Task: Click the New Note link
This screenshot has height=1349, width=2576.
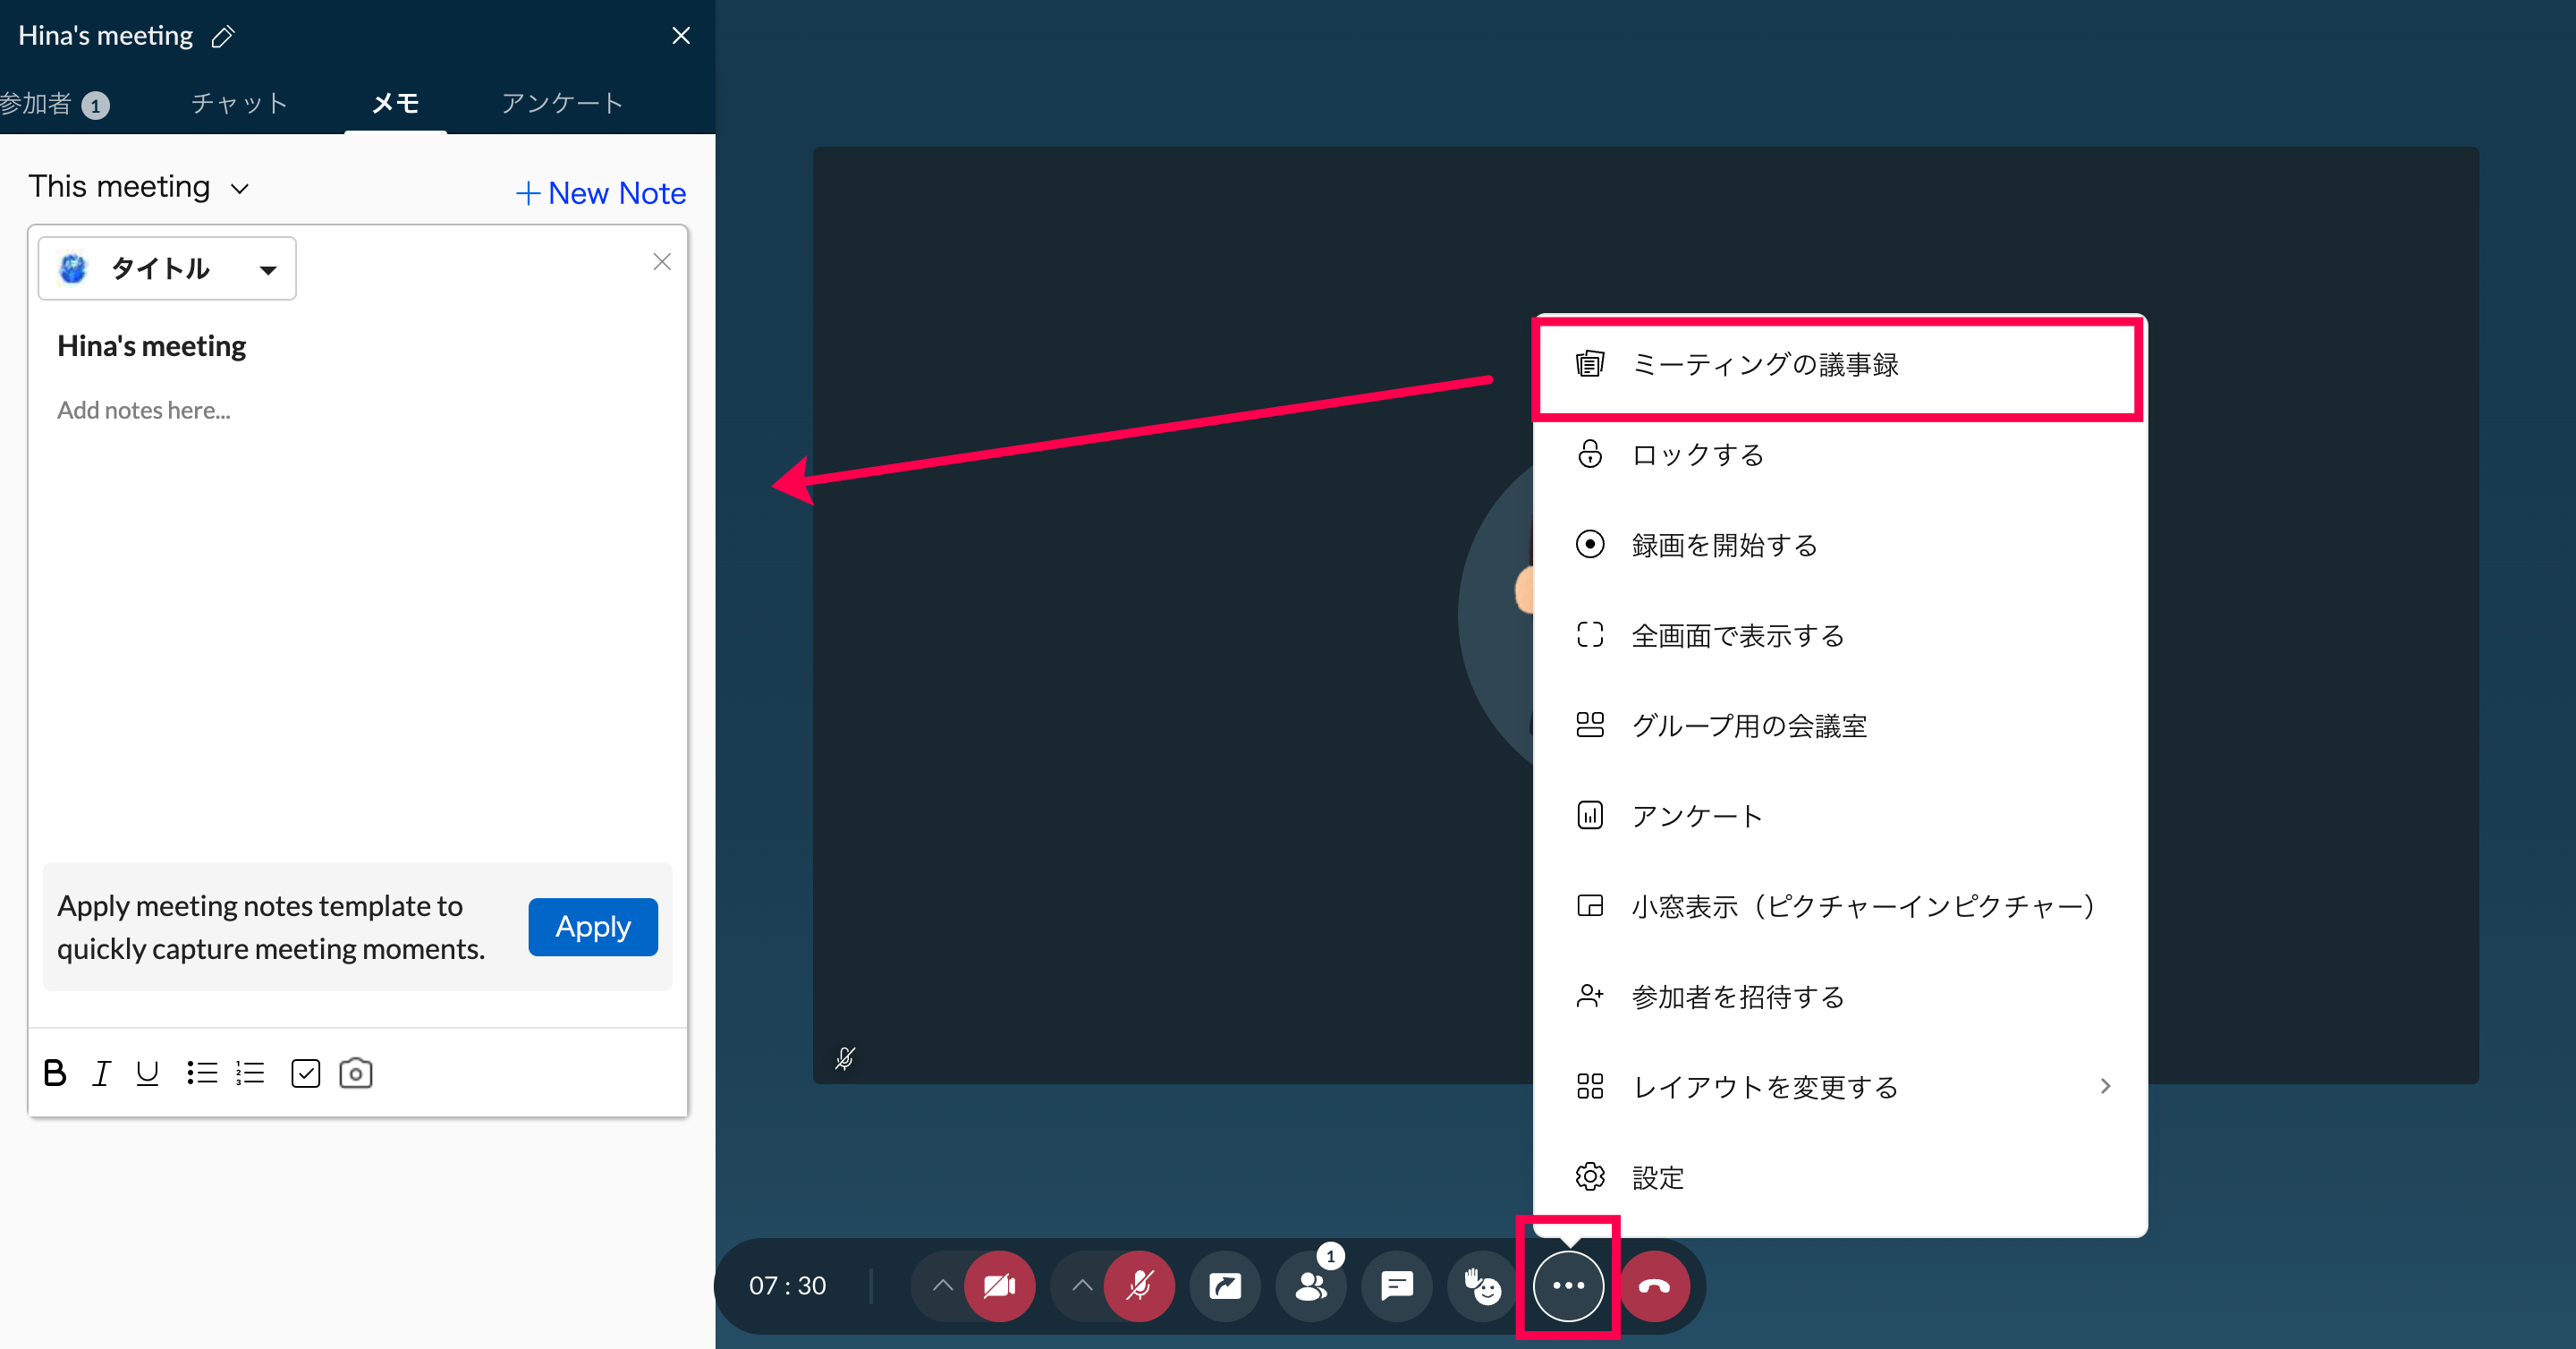Action: (601, 193)
